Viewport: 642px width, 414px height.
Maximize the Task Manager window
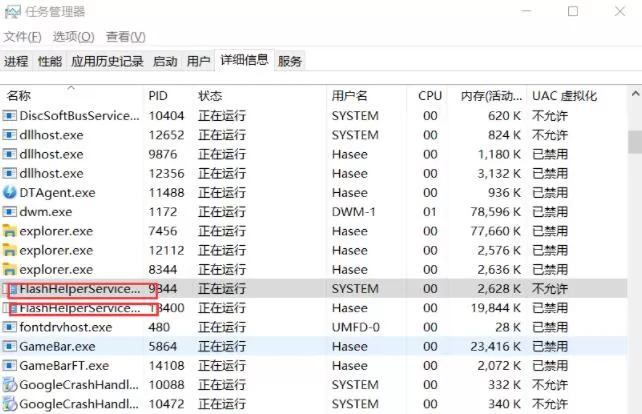(x=573, y=11)
